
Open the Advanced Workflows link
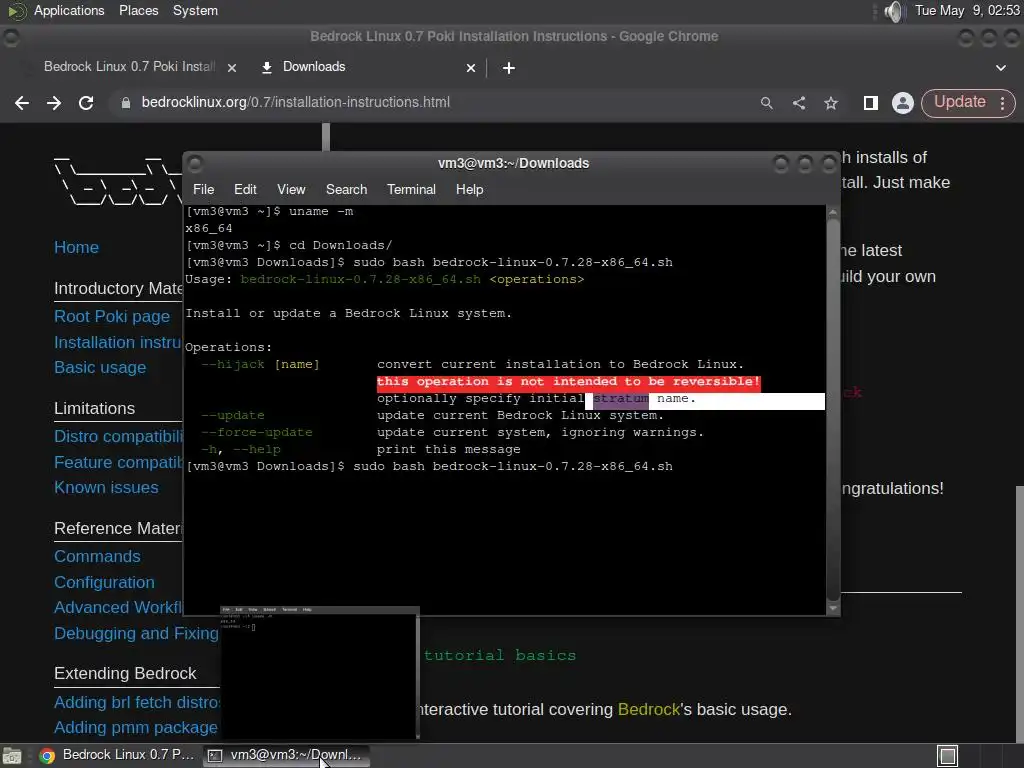click(118, 607)
